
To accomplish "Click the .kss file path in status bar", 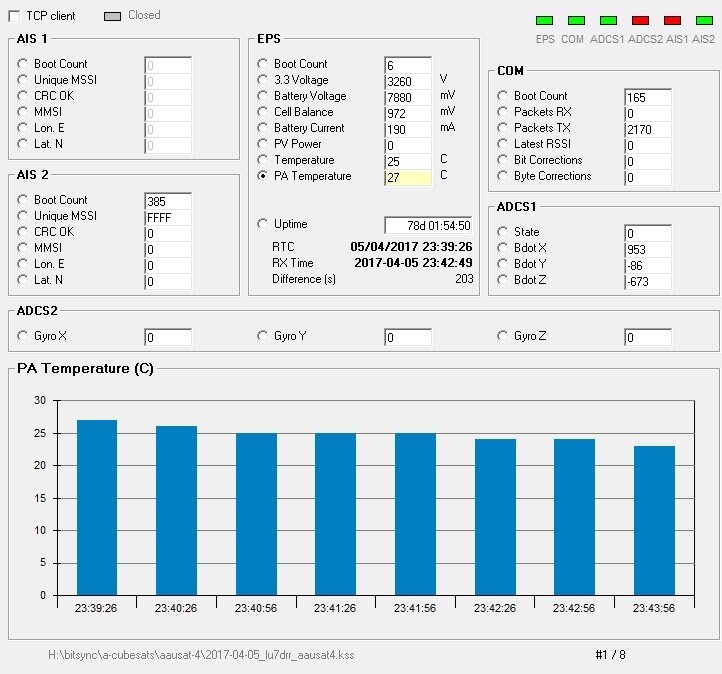I will (x=201, y=655).
